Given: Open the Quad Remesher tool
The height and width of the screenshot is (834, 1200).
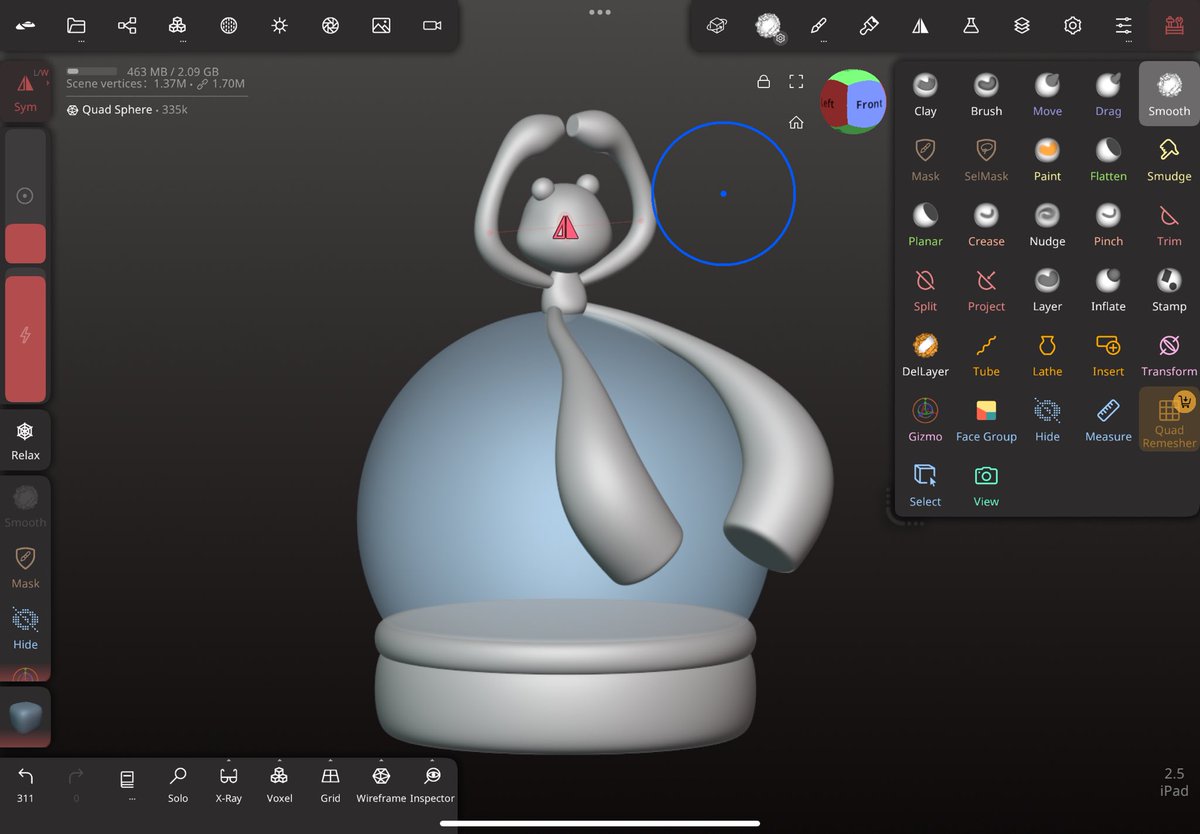Looking at the screenshot, I should click(x=1169, y=419).
